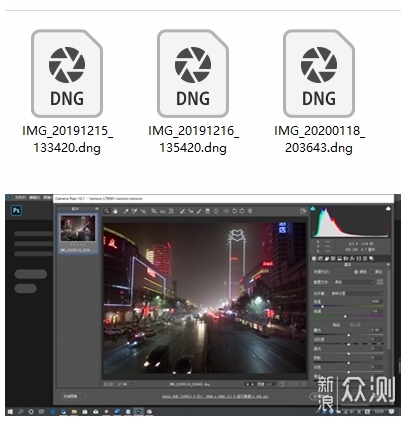Open Camera Raw preferences from toolbar
This screenshot has width=406, height=421.
point(226,211)
